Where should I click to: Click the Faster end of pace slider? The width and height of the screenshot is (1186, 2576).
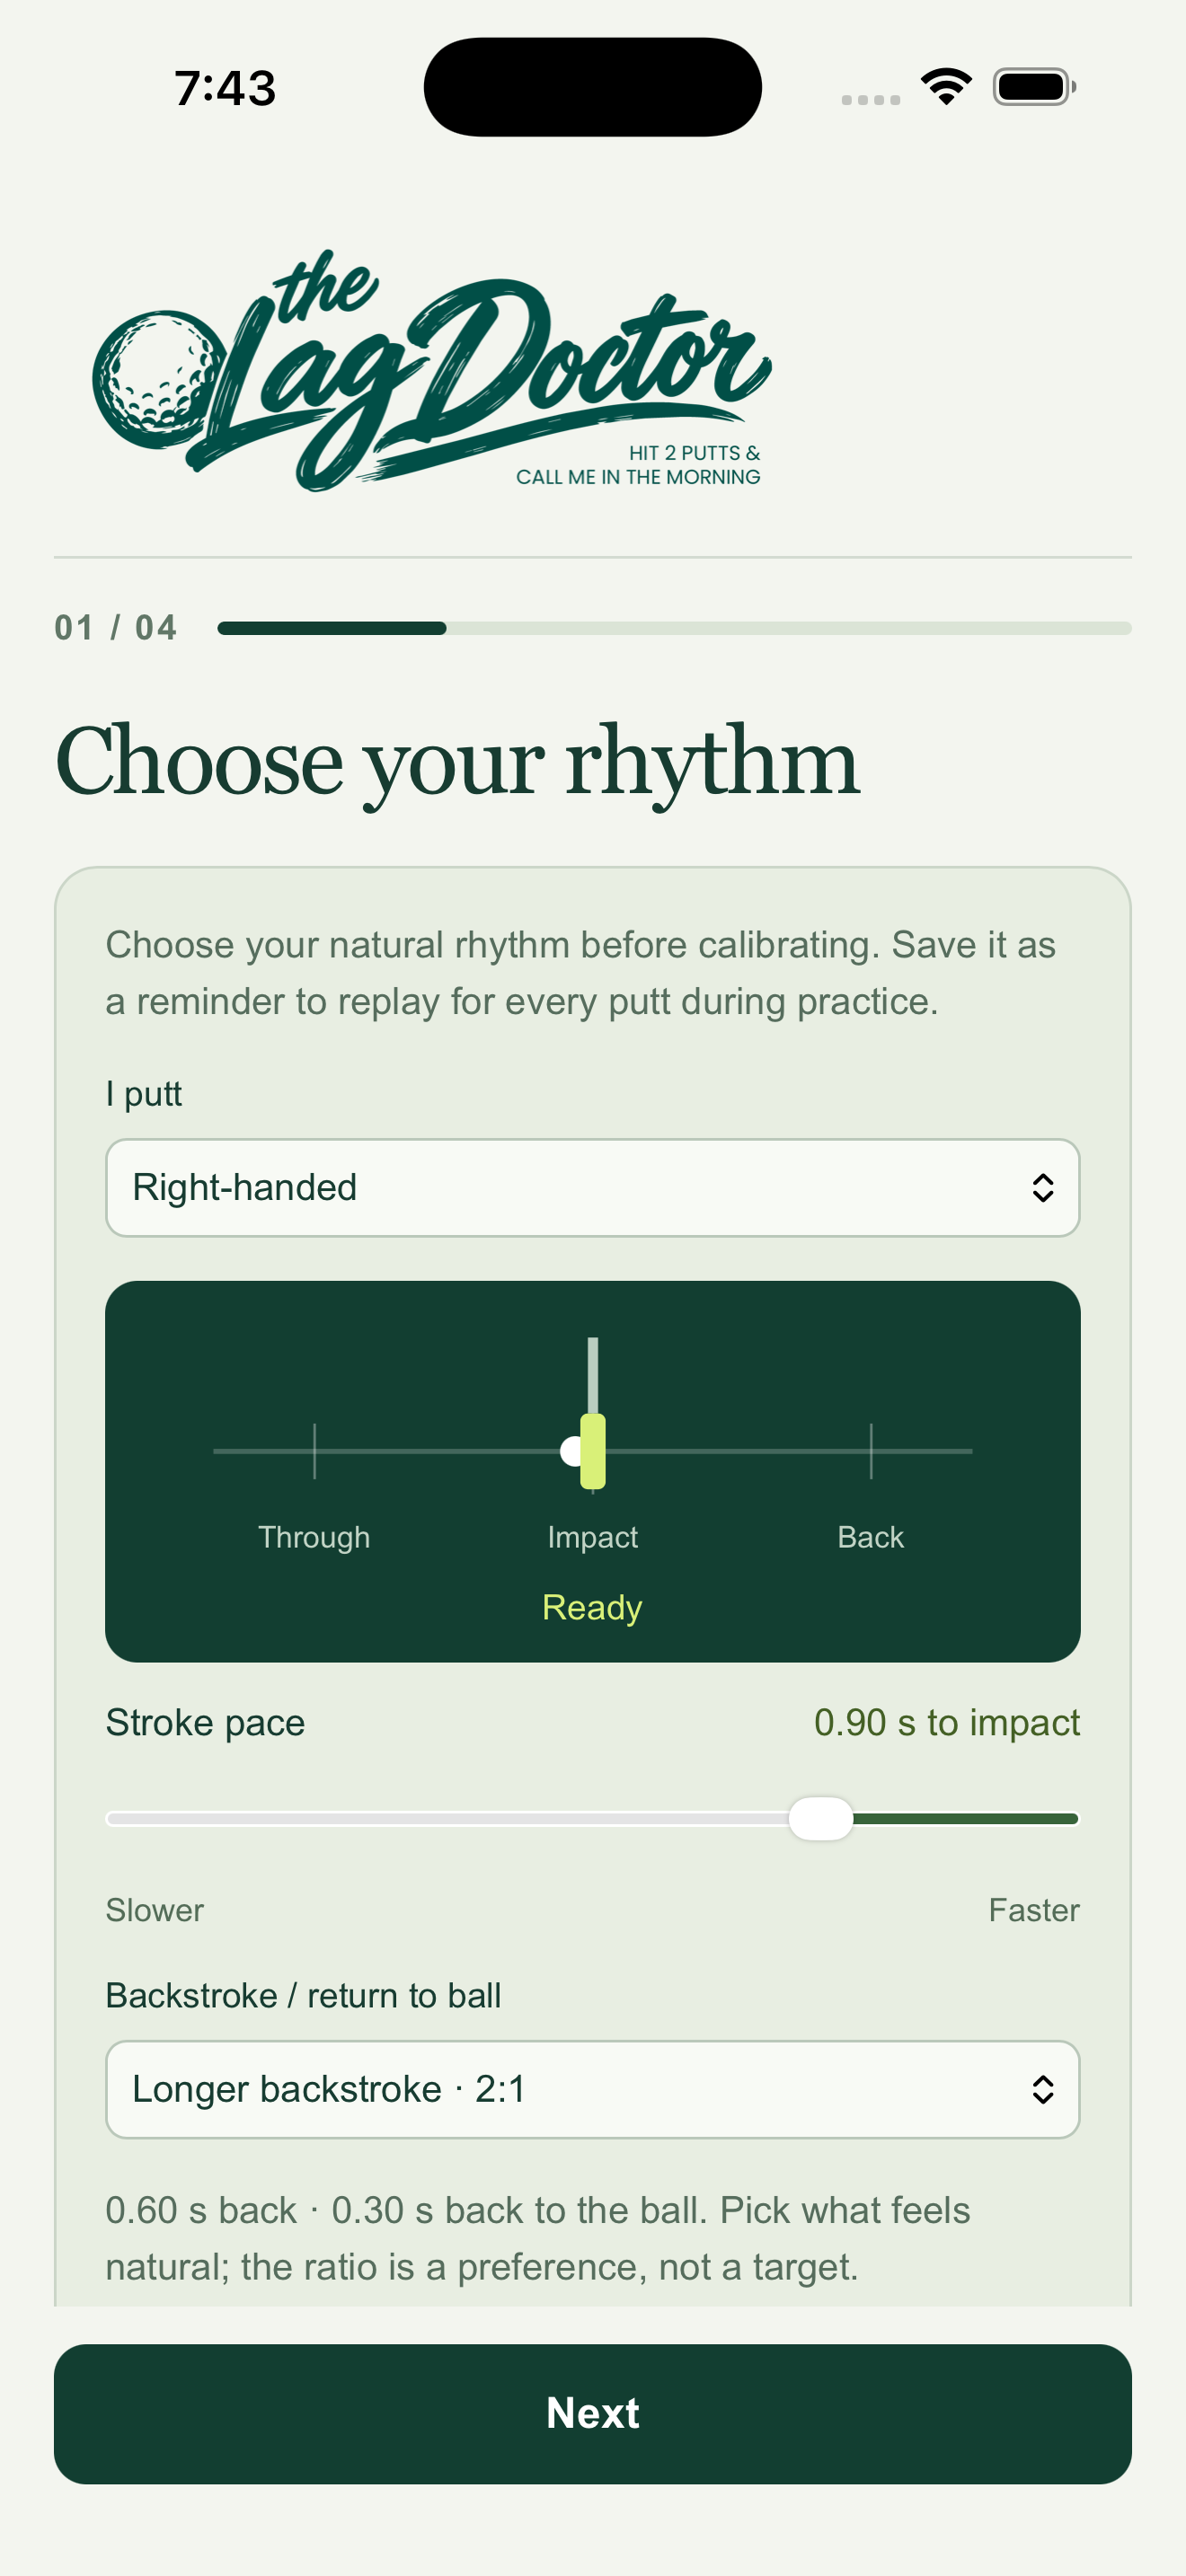point(1034,1910)
